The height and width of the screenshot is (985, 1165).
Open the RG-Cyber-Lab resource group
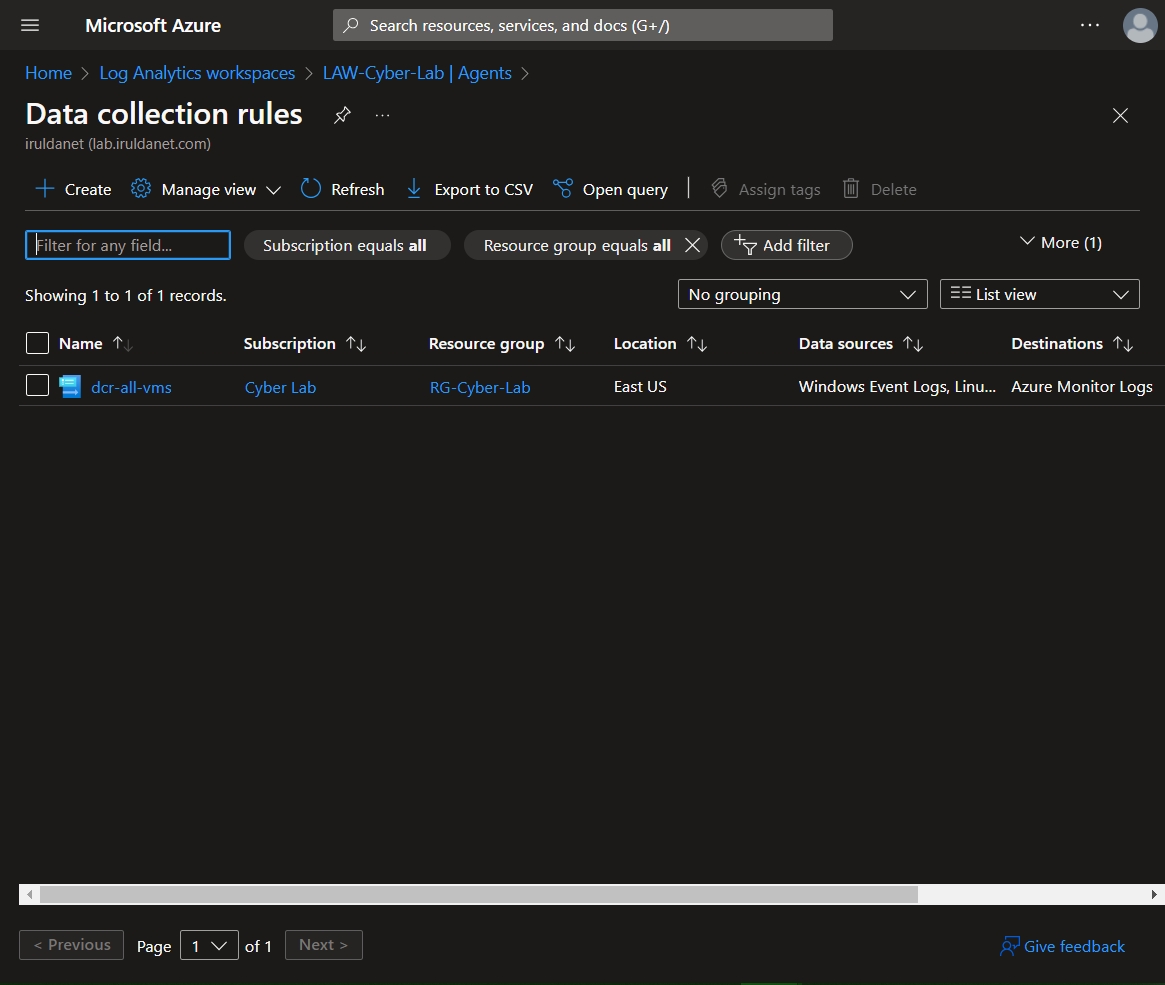click(x=480, y=387)
